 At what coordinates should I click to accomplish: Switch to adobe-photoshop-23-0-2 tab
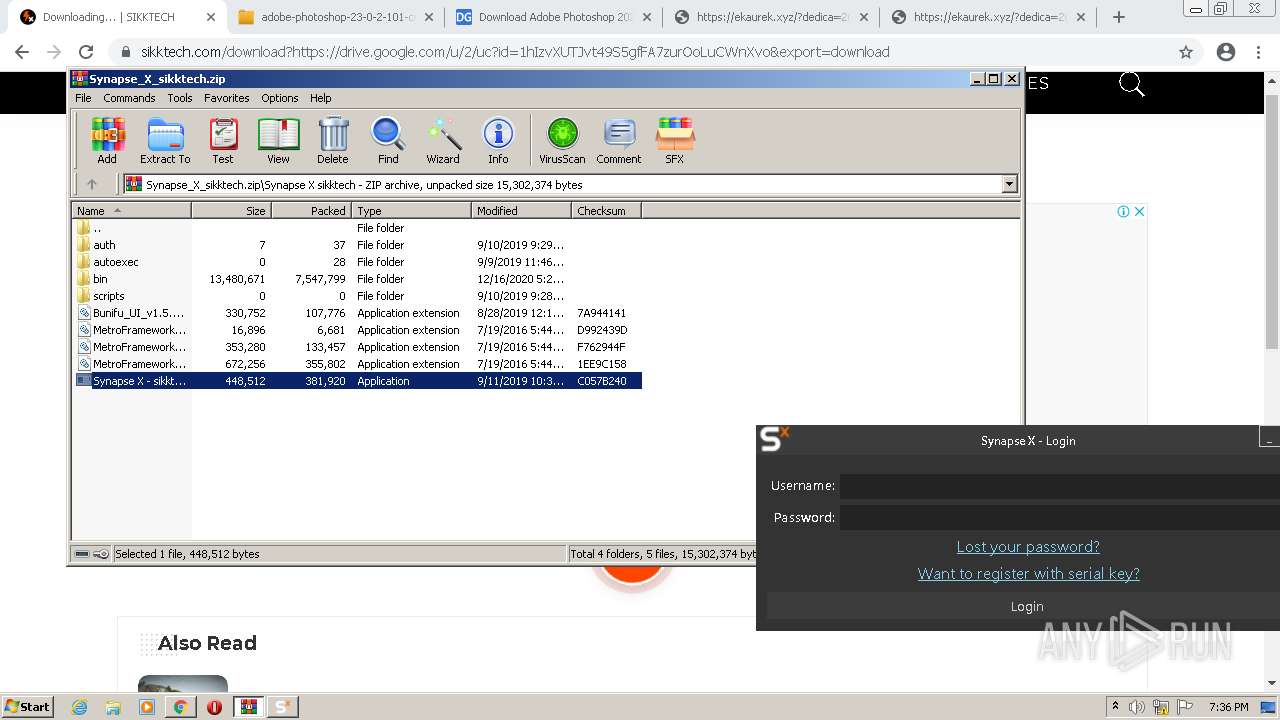[334, 17]
